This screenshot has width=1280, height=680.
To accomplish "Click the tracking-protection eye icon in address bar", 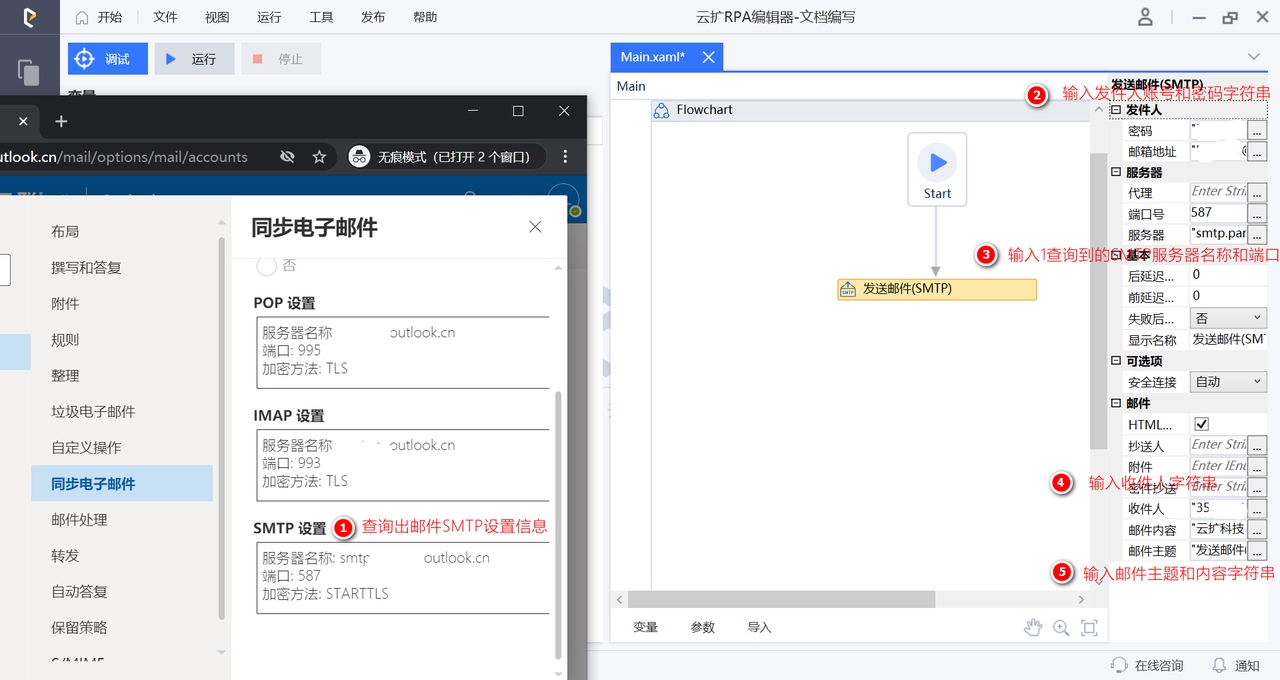I will pyautogui.click(x=287, y=157).
